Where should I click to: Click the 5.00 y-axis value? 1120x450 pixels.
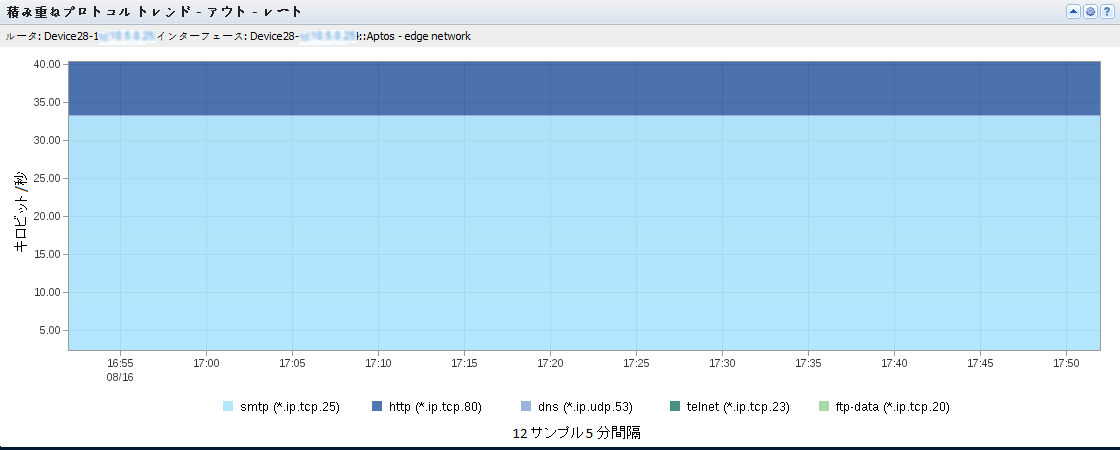[51, 330]
